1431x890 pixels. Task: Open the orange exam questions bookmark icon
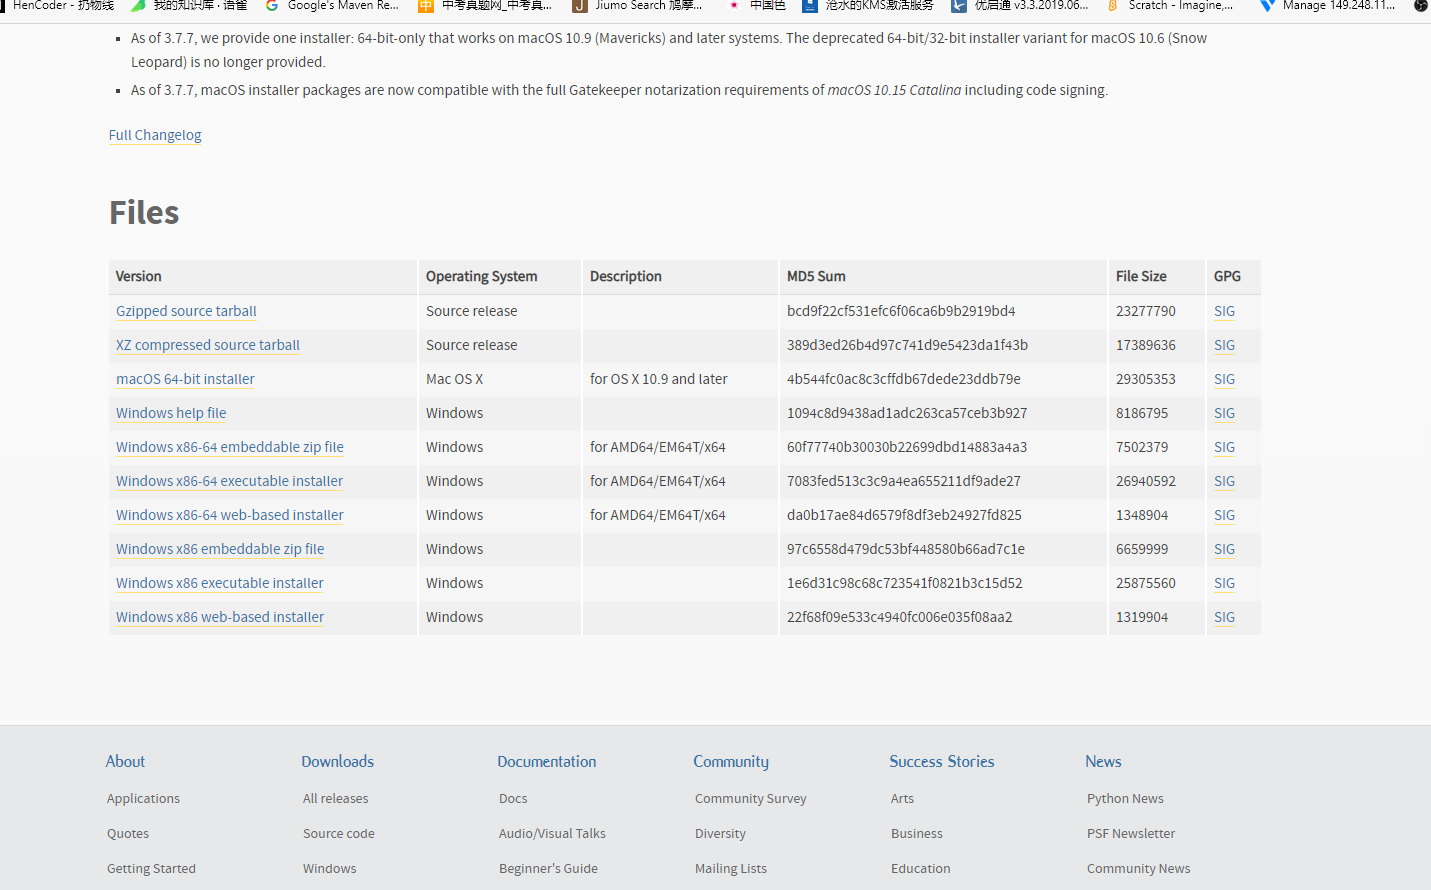point(426,5)
